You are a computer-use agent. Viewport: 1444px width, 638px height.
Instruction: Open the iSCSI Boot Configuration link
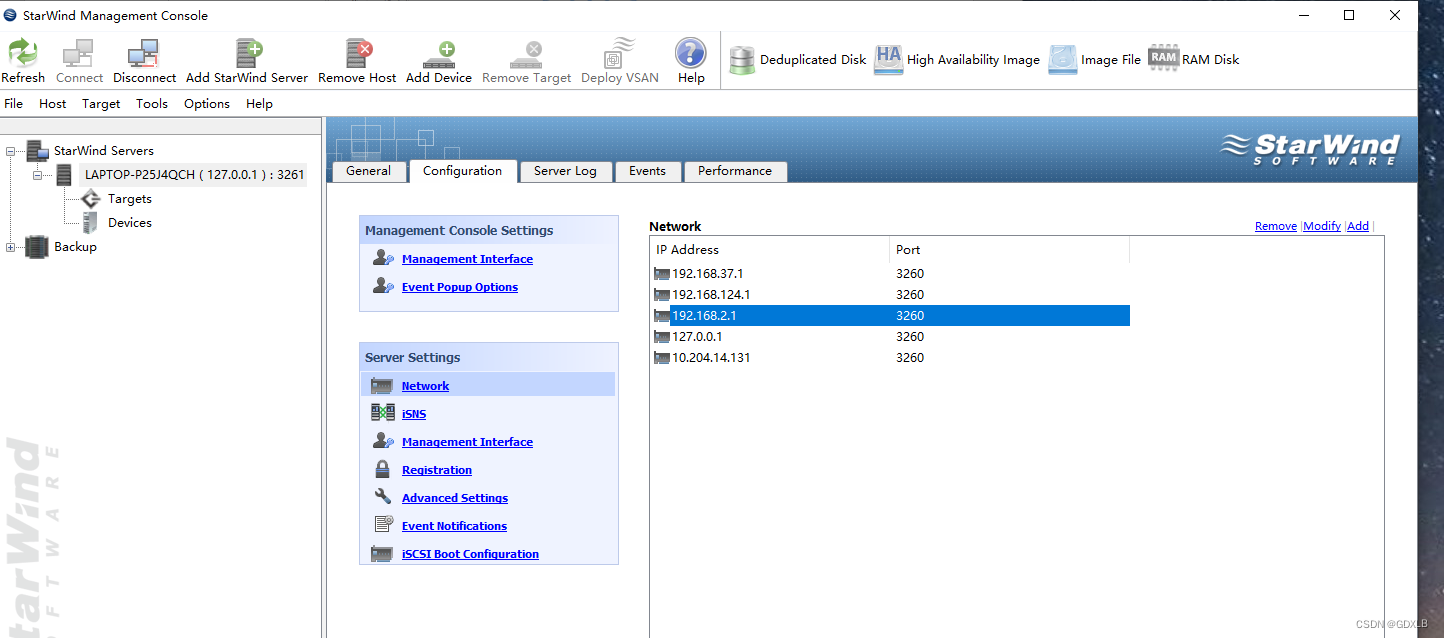470,554
